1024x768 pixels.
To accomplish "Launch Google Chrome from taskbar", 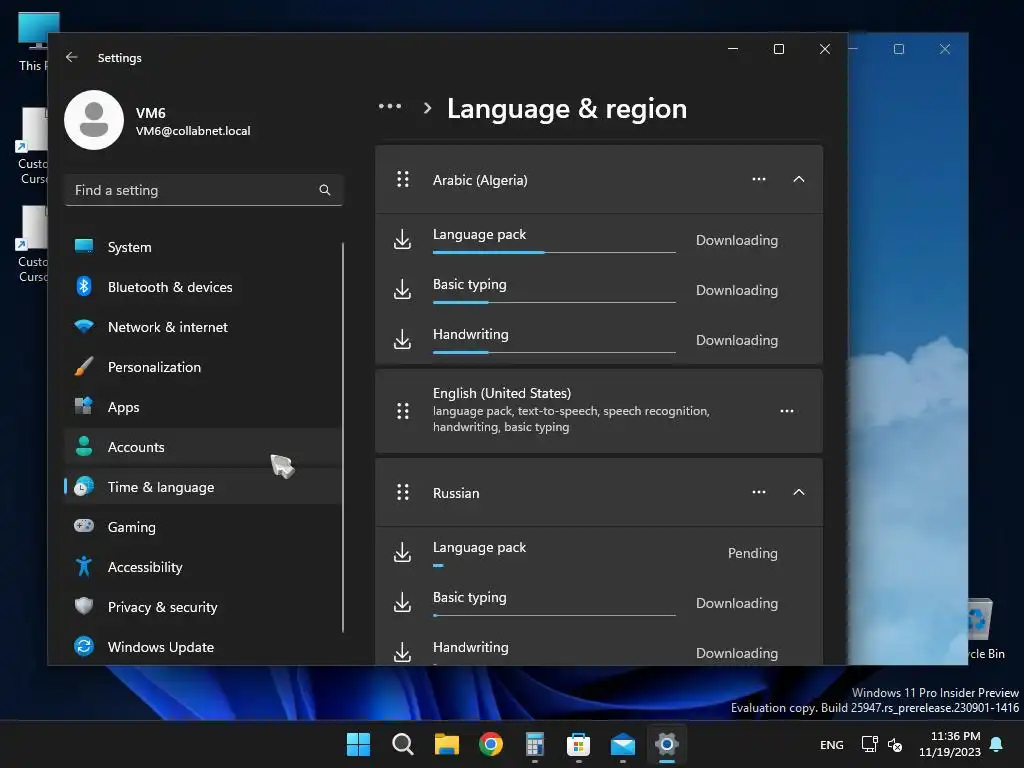I will [x=490, y=744].
